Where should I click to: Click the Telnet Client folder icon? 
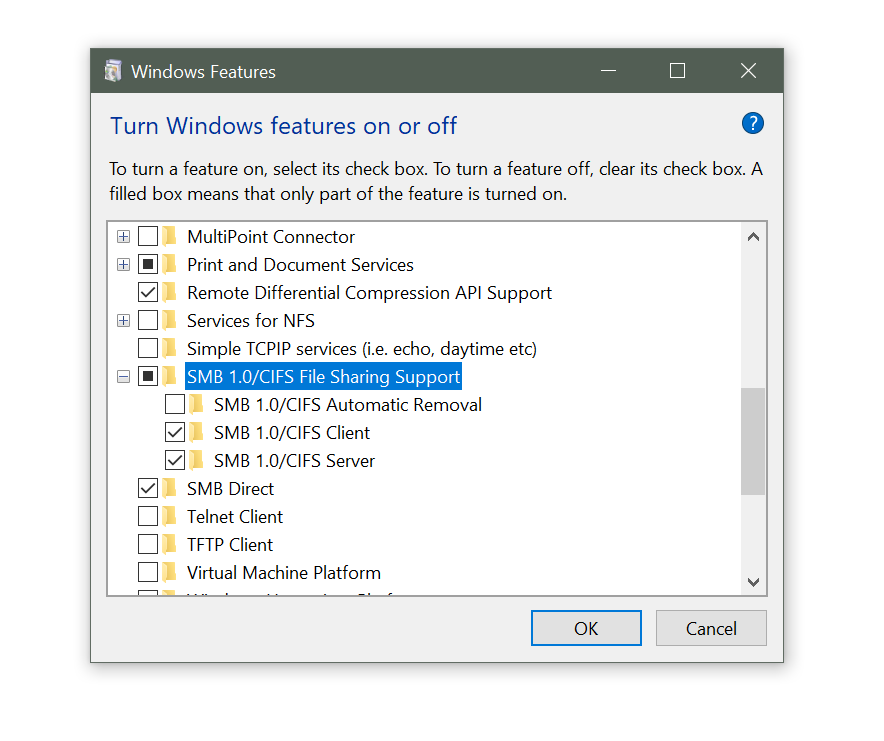[x=170, y=516]
